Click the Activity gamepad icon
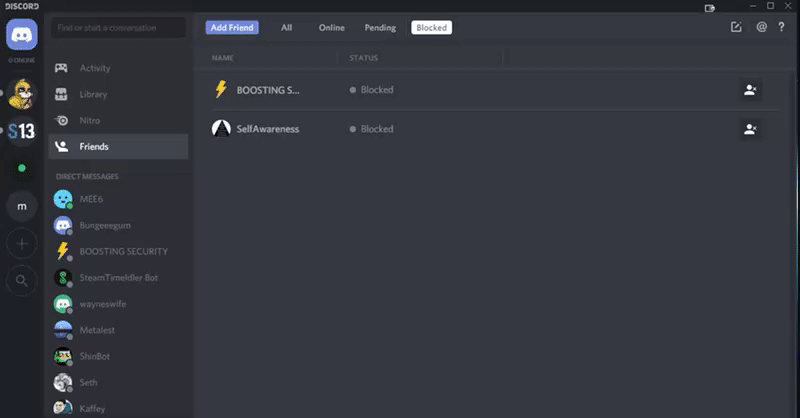Image resolution: width=800 pixels, height=418 pixels. (61, 68)
